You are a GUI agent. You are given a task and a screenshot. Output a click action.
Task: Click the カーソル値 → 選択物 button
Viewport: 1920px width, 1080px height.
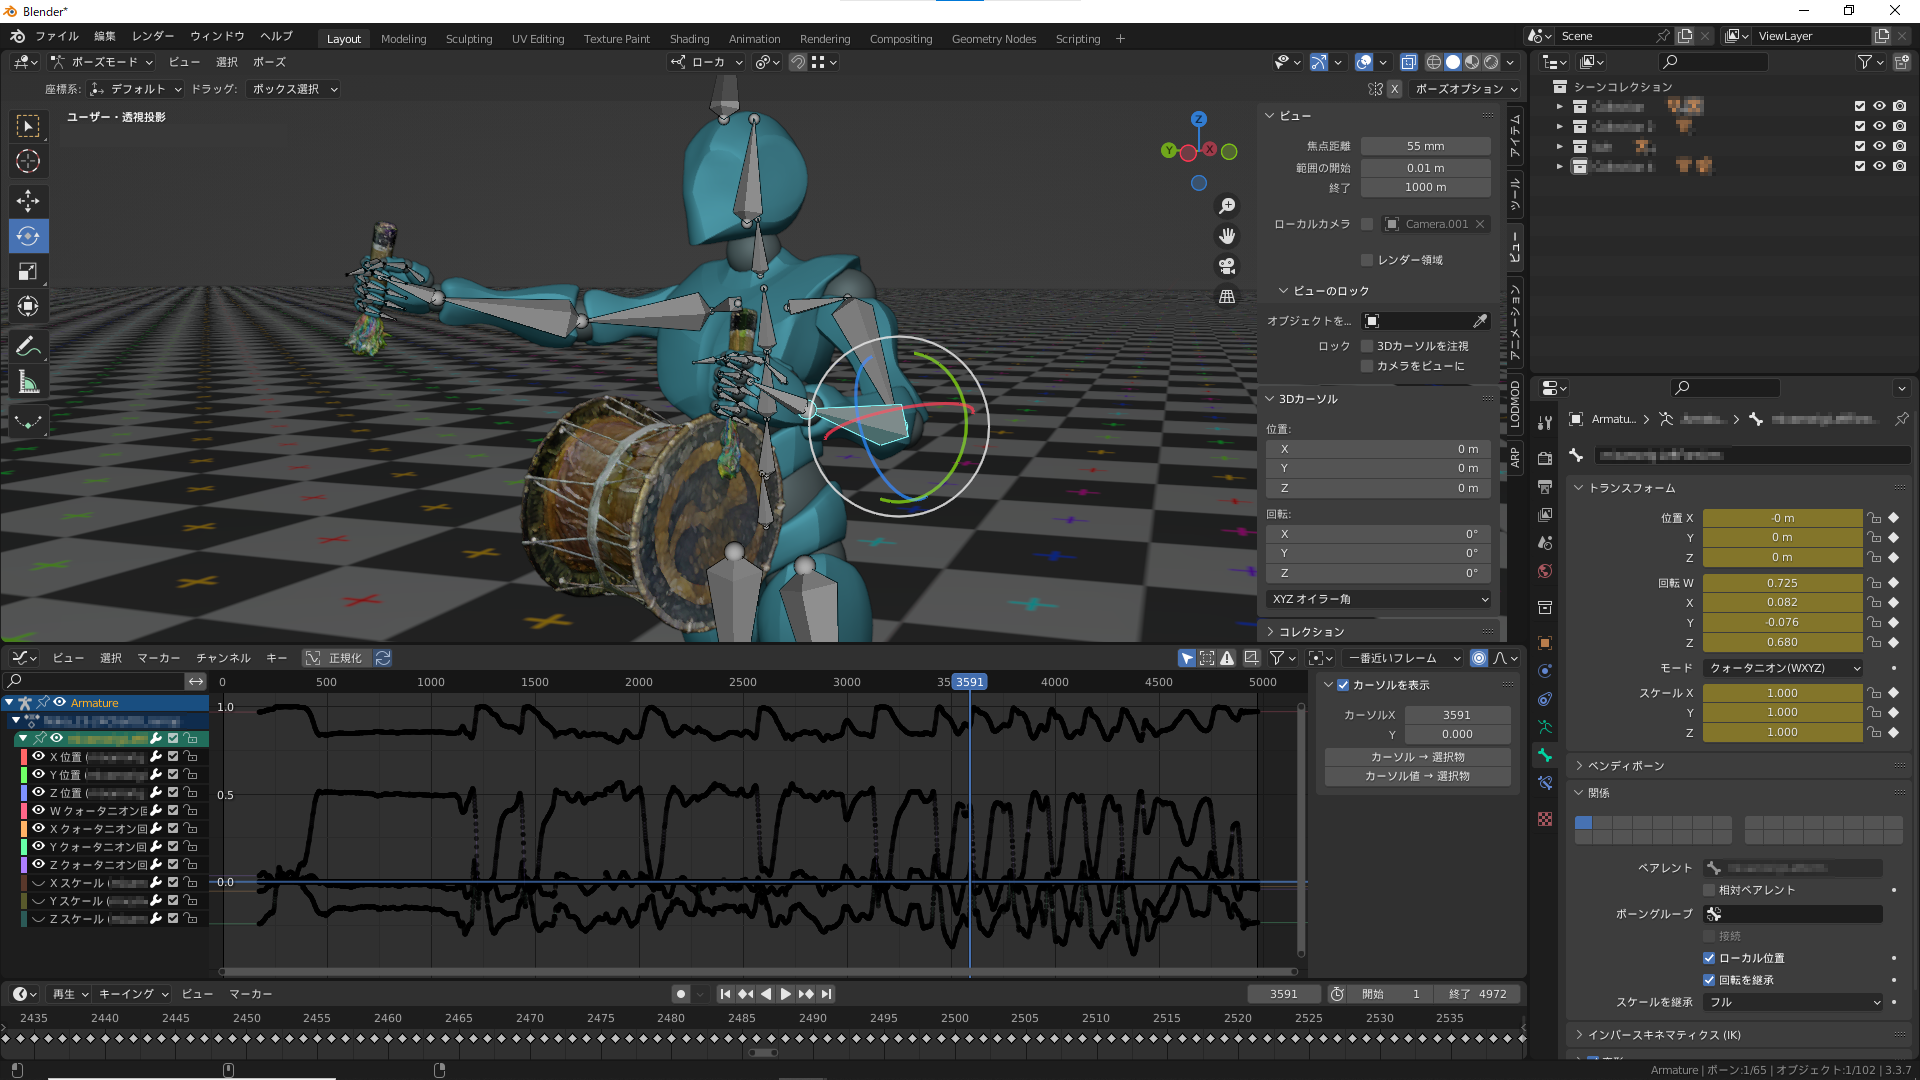point(1417,776)
